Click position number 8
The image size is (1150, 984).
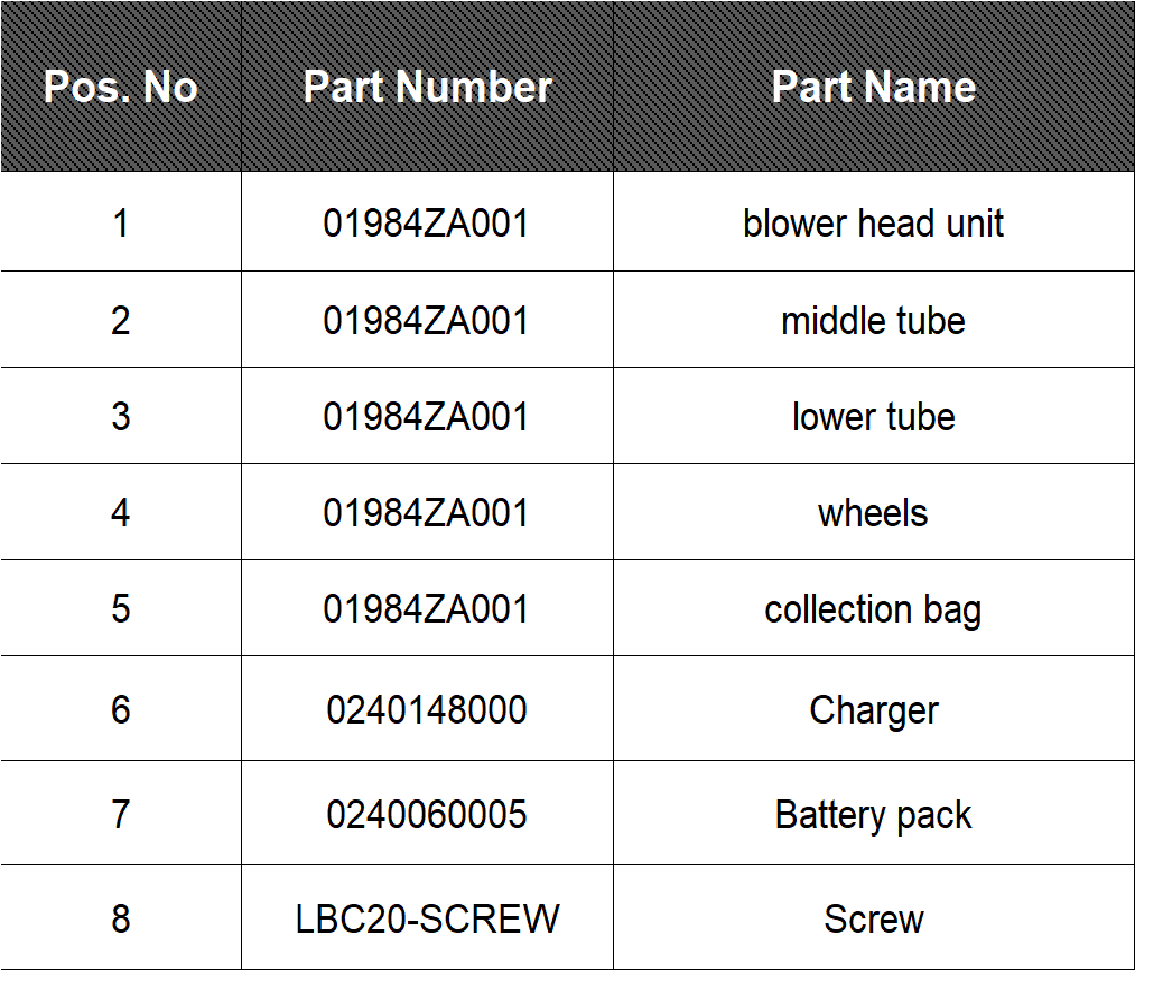(121, 919)
